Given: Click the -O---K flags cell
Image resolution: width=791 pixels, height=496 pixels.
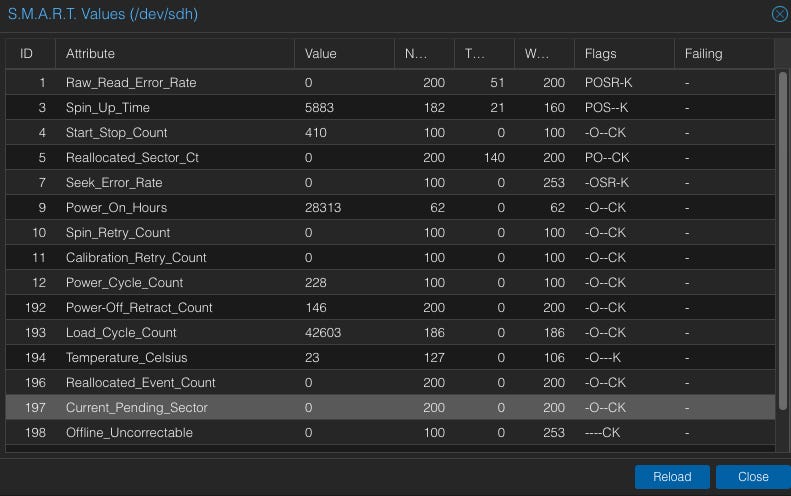Looking at the screenshot, I should (602, 358).
